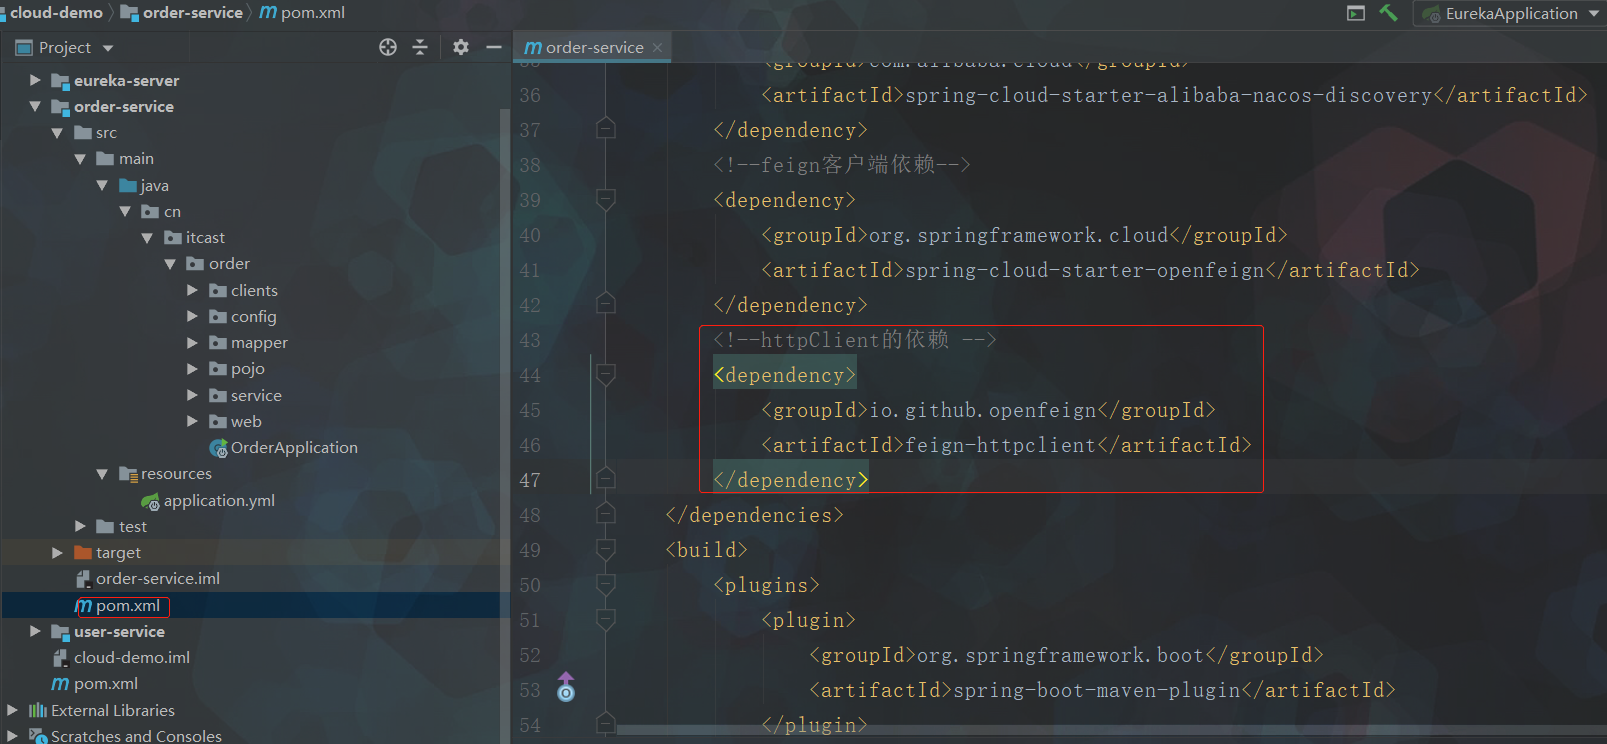Click cloud-demo in the breadcrumb bar

tap(56, 12)
